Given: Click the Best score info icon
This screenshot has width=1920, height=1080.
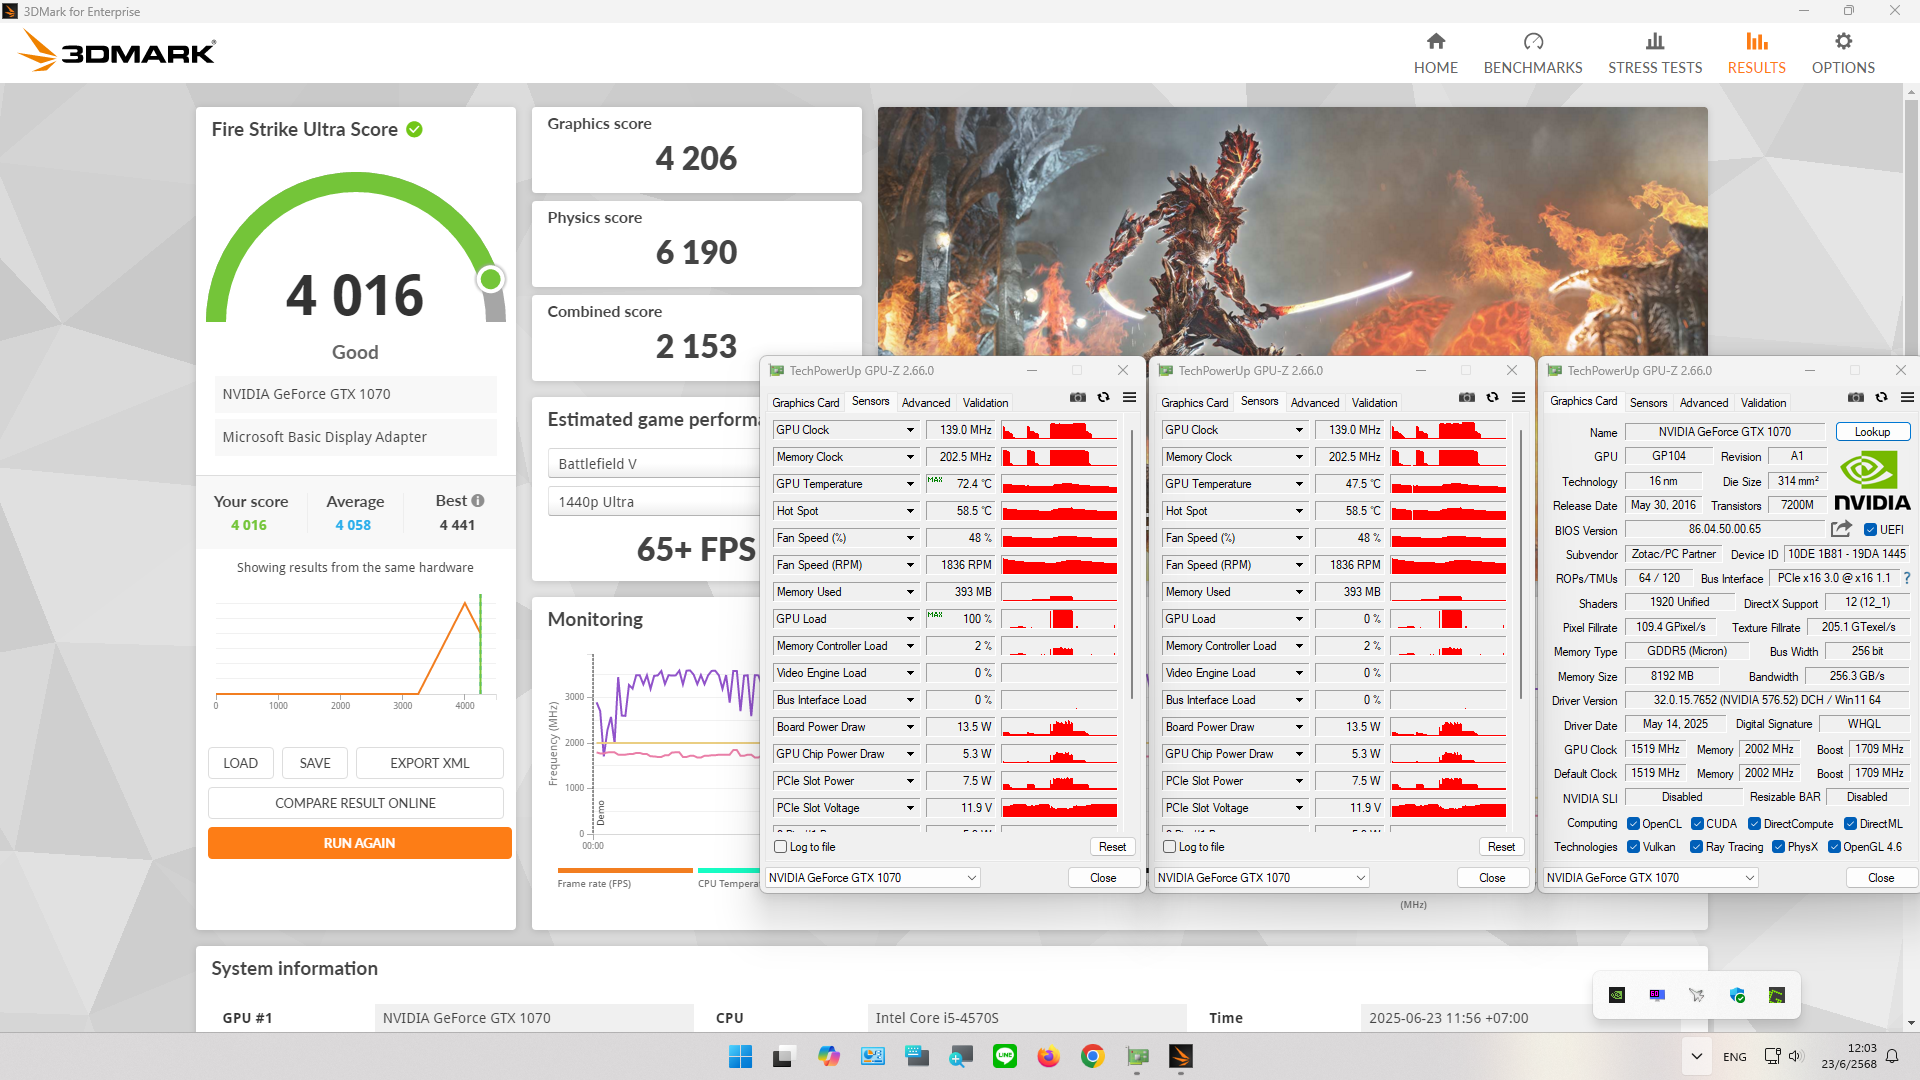Looking at the screenshot, I should pos(478,501).
